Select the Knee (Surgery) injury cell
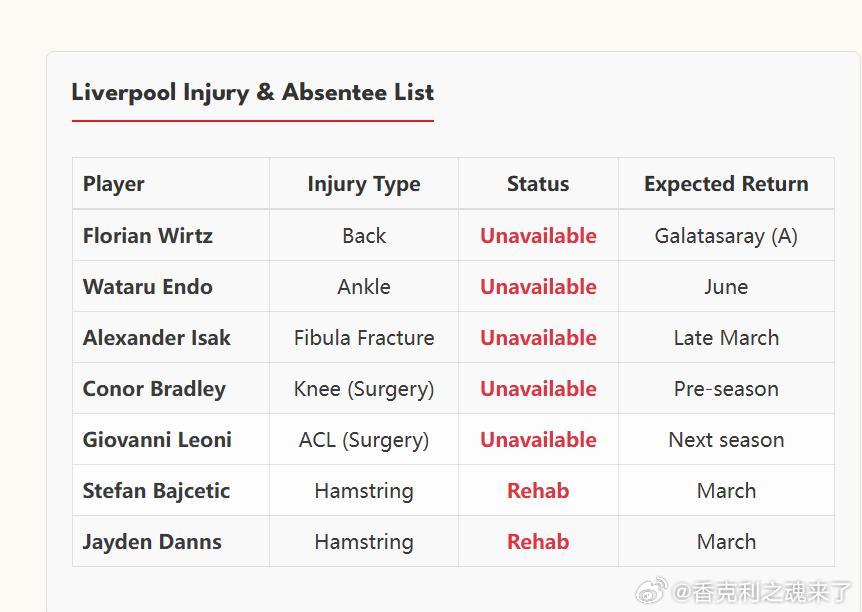Image resolution: width=862 pixels, height=612 pixels. [364, 389]
